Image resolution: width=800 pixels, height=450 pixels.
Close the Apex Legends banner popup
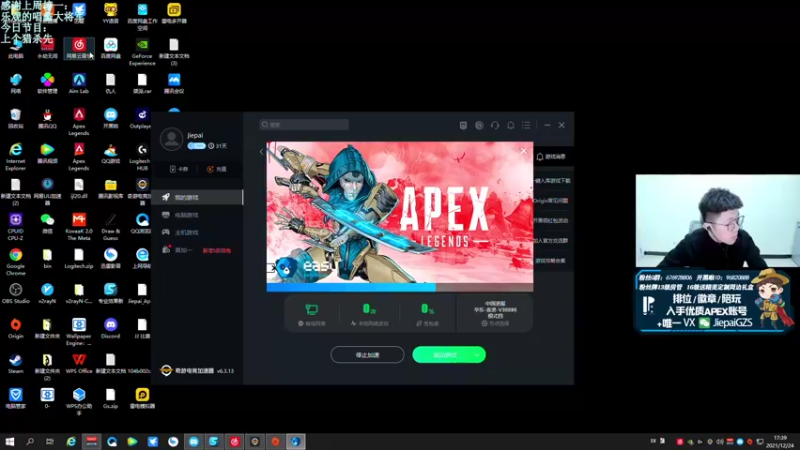523,151
